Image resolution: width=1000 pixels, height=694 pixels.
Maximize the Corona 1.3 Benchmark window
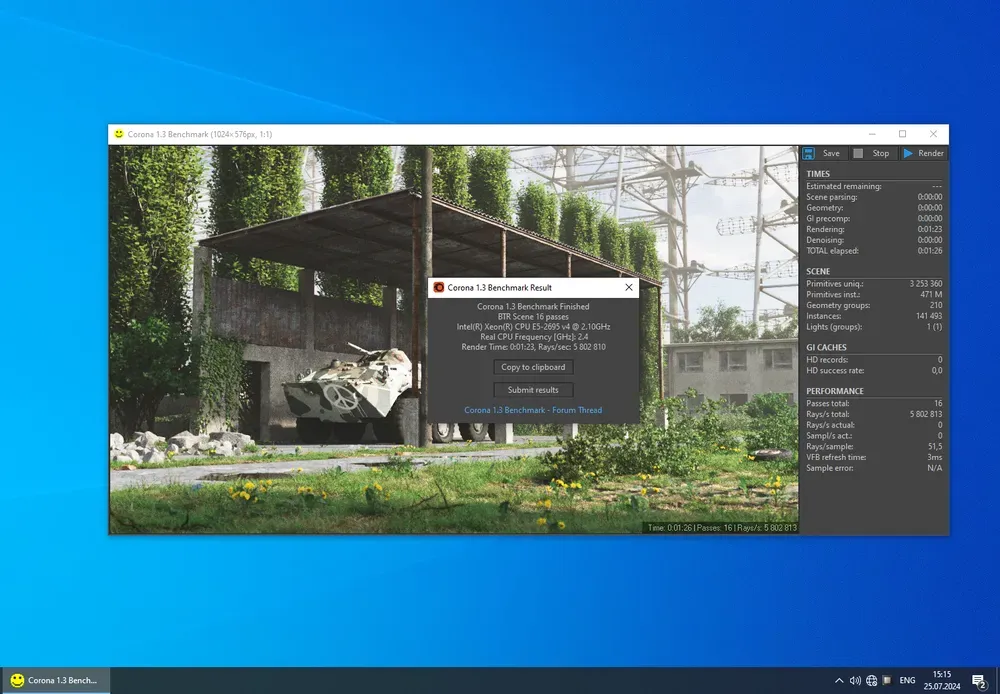(x=902, y=134)
